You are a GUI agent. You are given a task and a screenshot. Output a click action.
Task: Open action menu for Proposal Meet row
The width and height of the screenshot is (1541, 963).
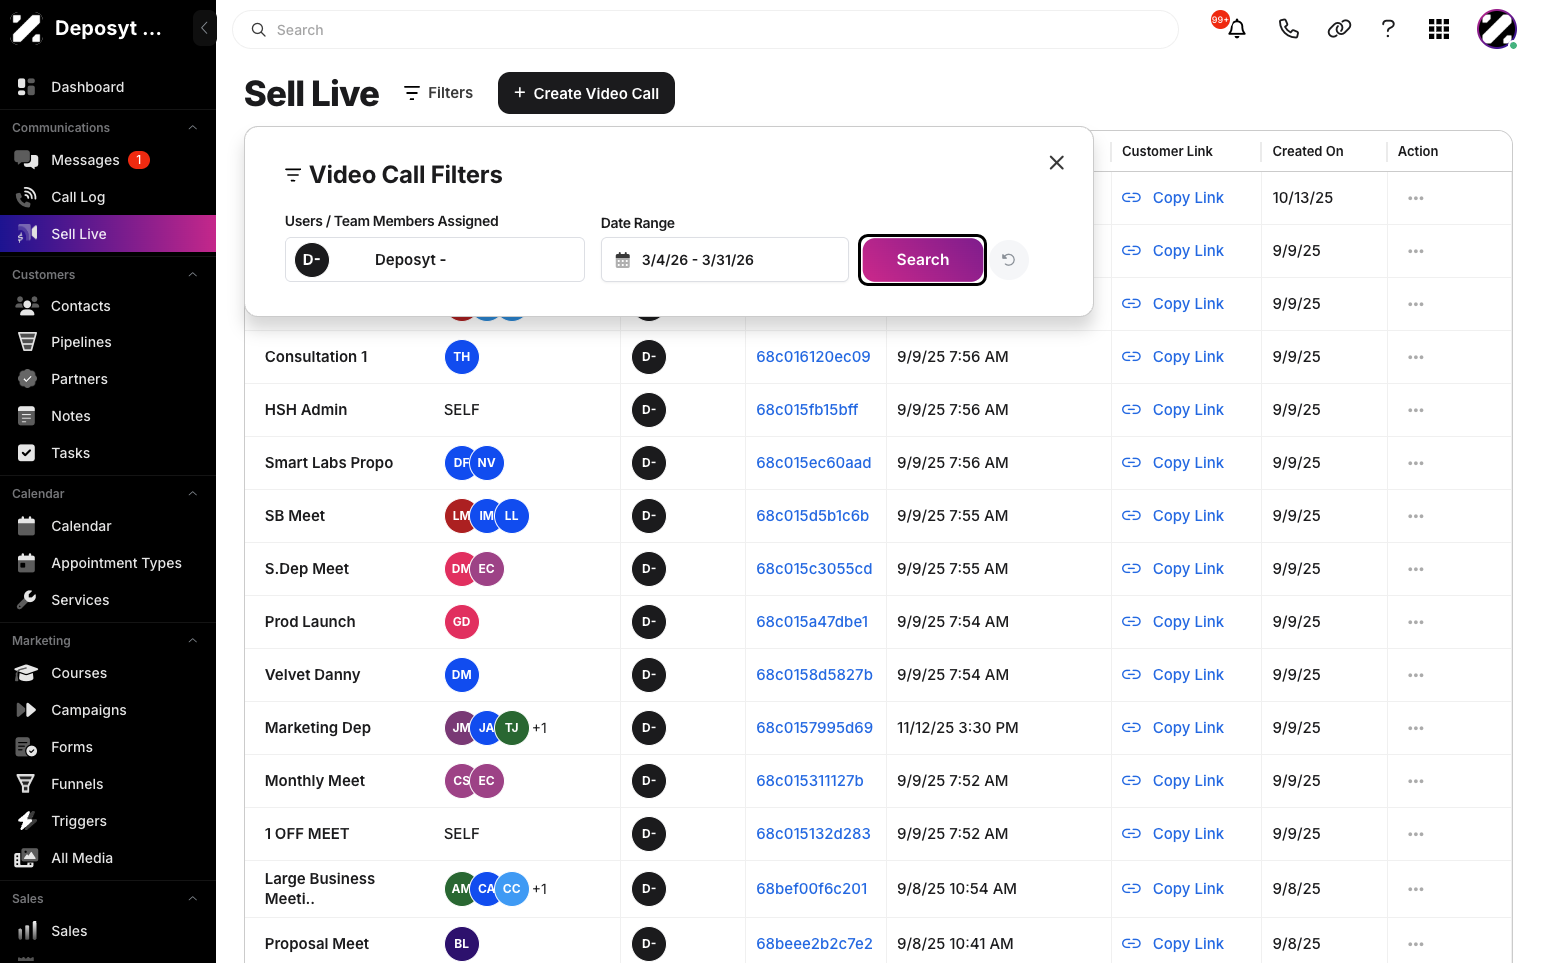click(1415, 944)
